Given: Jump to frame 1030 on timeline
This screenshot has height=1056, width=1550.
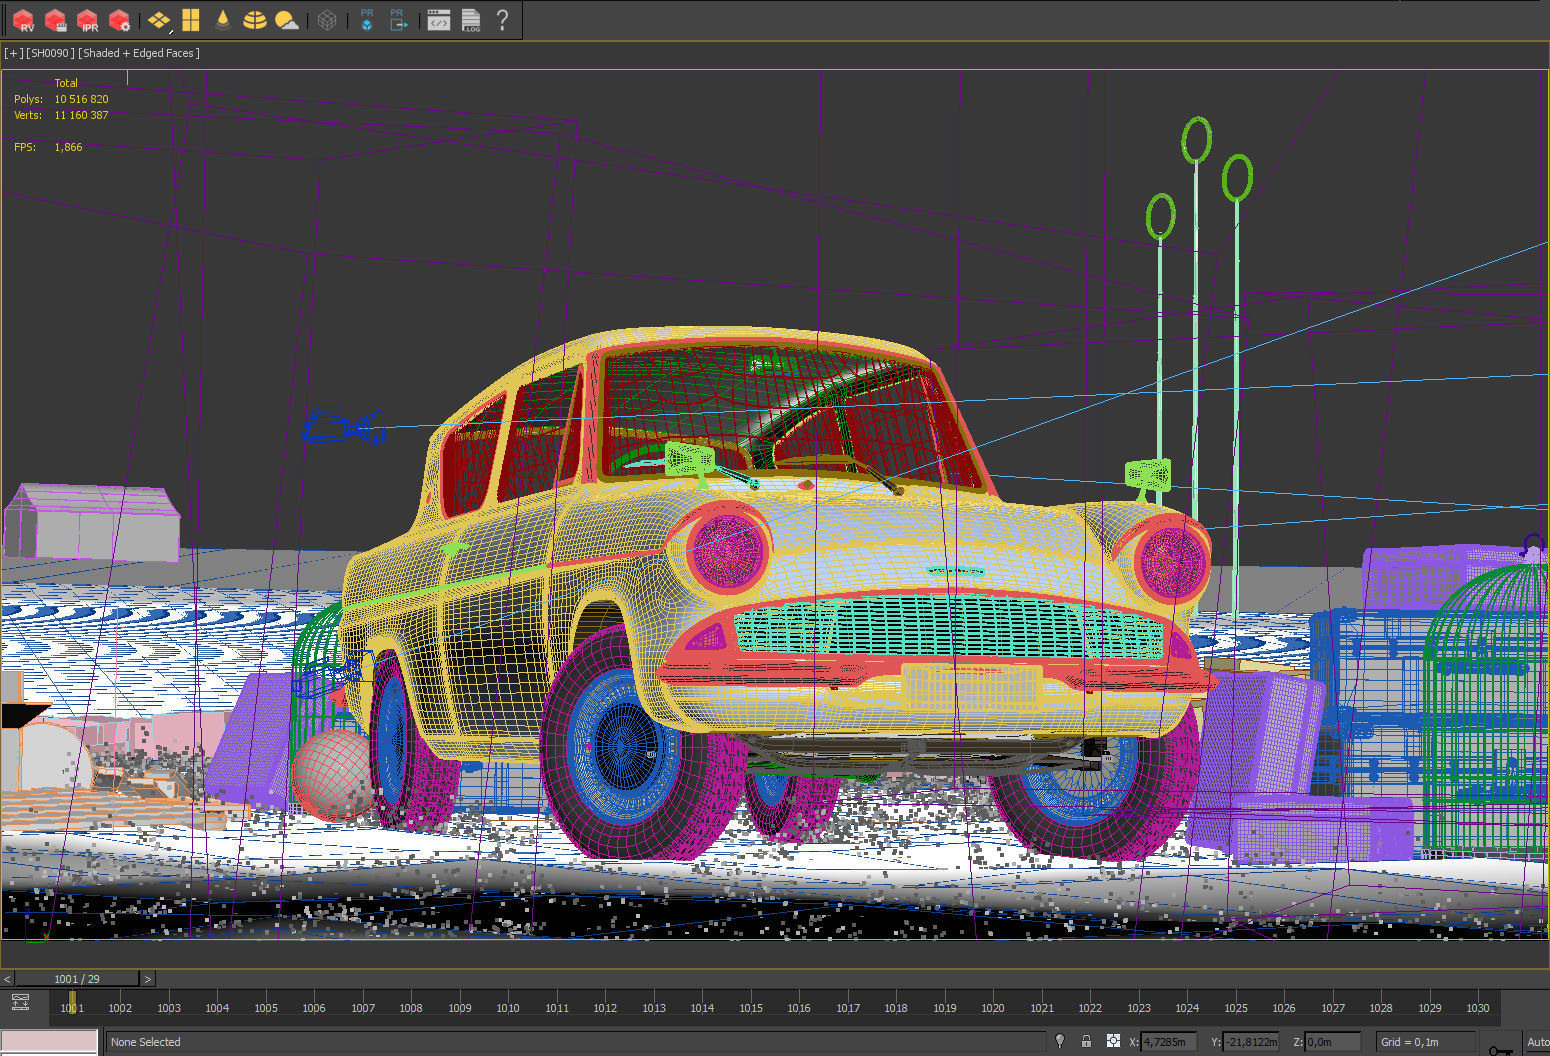Looking at the screenshot, I should tap(1478, 1008).
